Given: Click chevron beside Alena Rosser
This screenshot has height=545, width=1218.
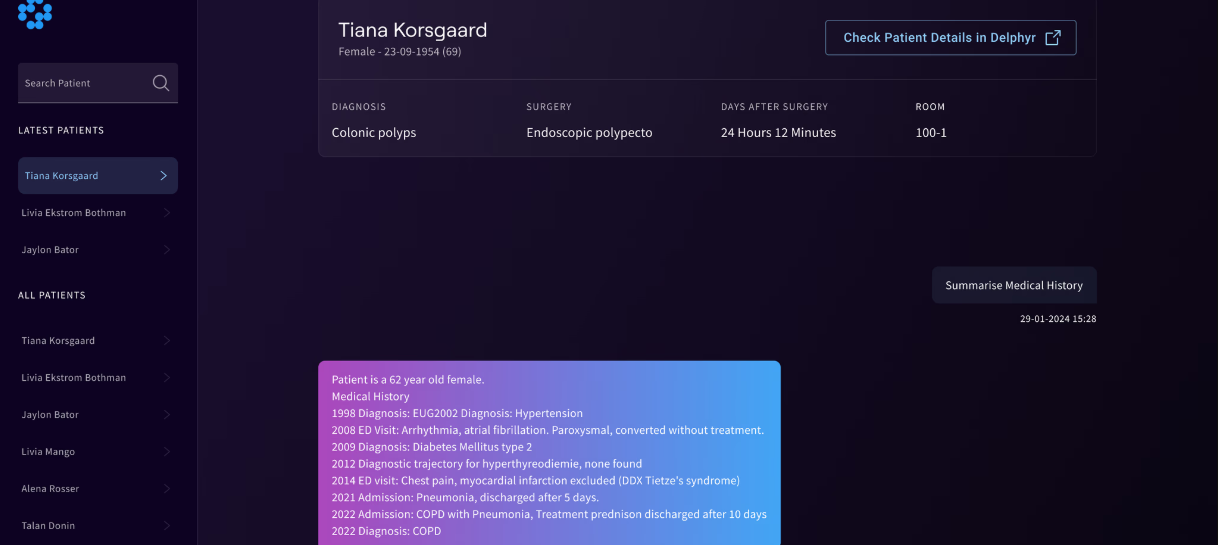Looking at the screenshot, I should 166,489.
